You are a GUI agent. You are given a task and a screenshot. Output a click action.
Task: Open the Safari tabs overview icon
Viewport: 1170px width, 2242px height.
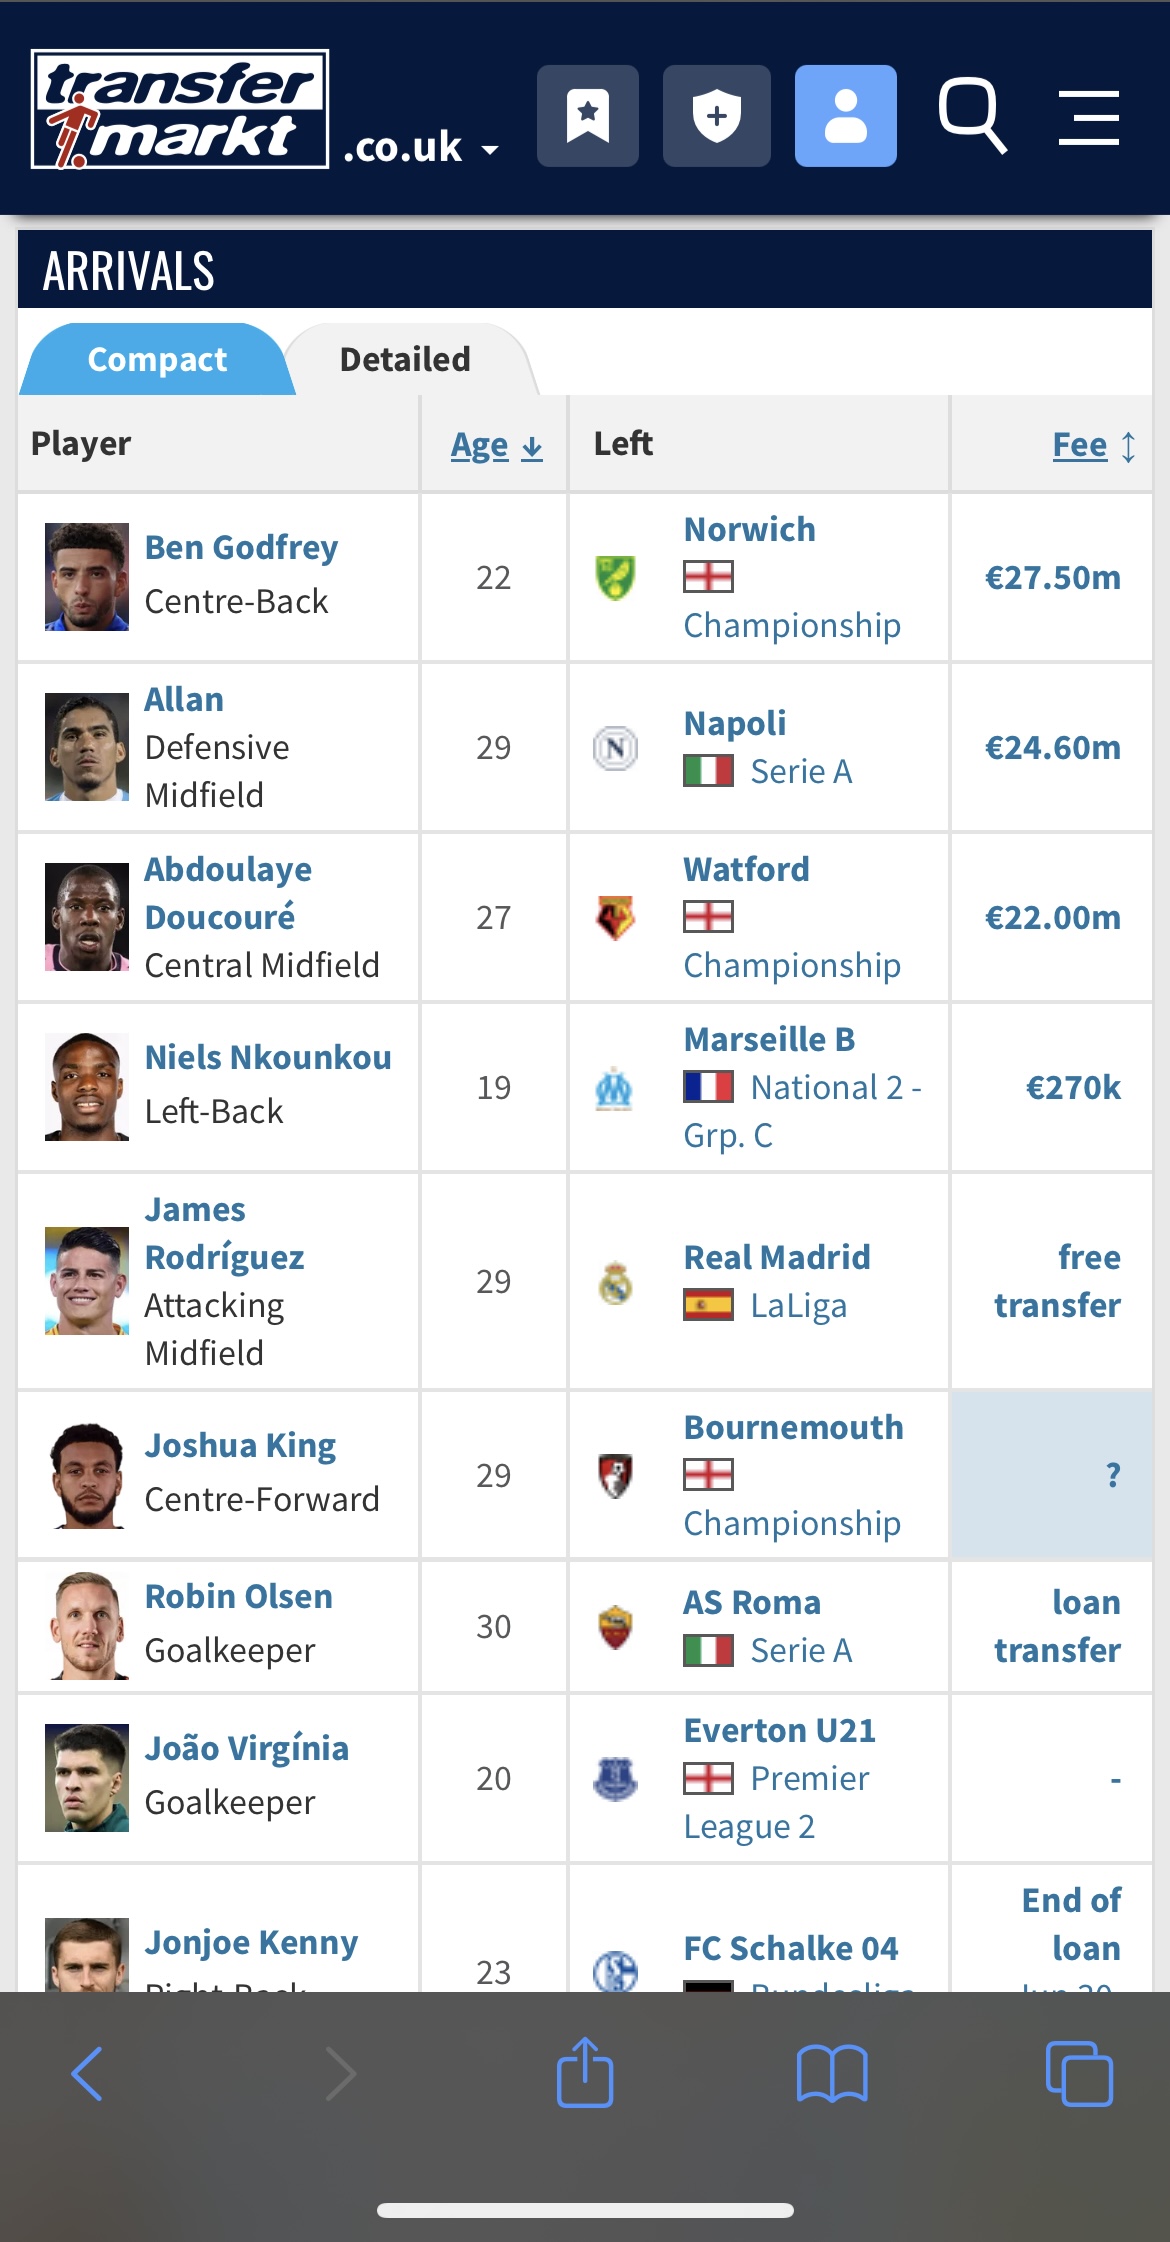point(1079,2074)
